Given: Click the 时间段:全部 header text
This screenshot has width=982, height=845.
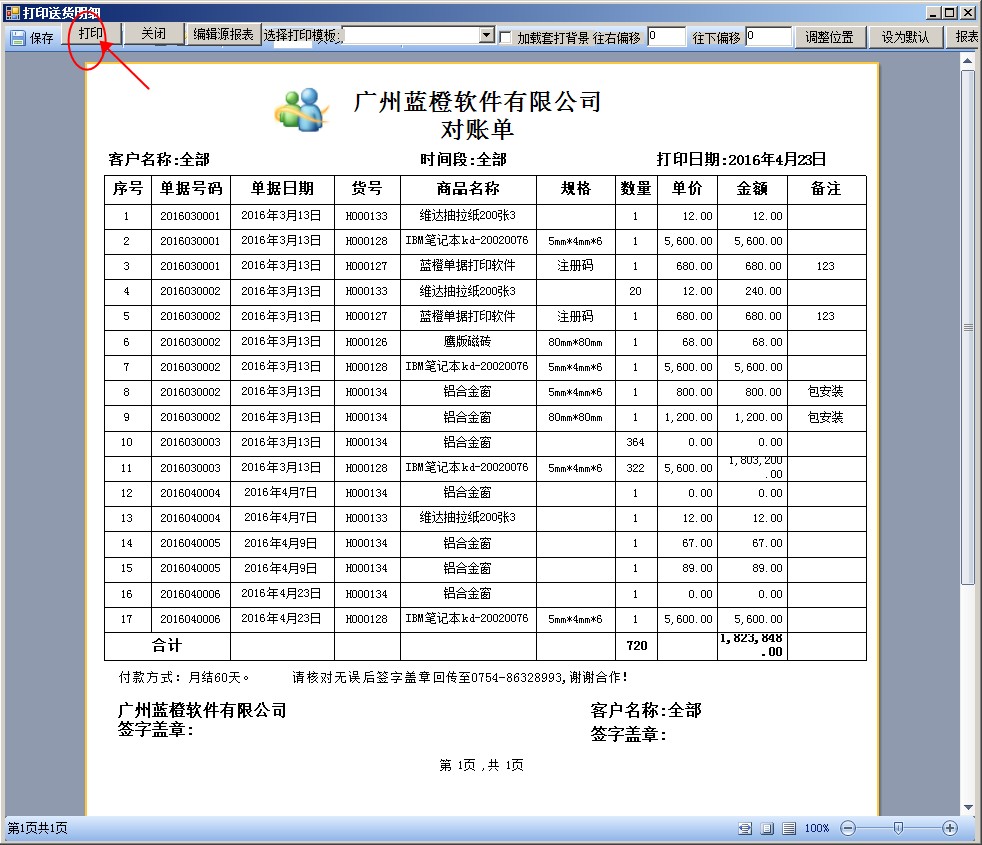Looking at the screenshot, I should tap(463, 160).
